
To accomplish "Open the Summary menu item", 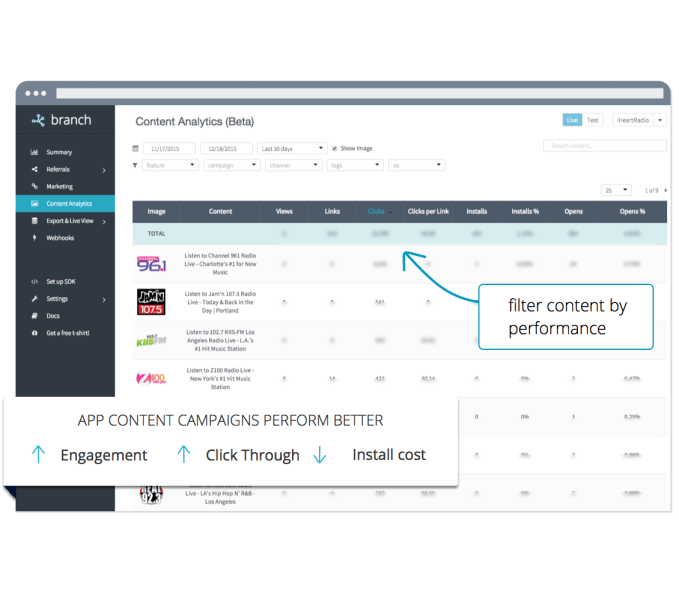I will pos(59,152).
